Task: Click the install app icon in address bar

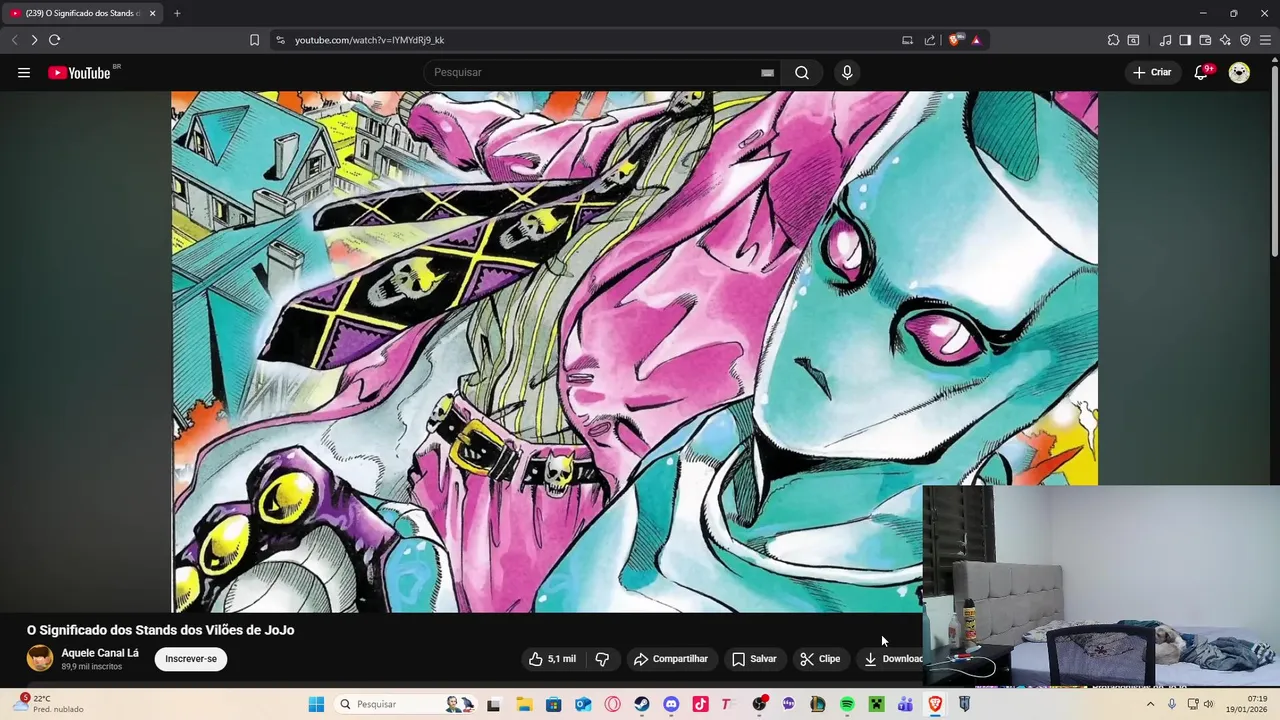Action: (907, 40)
